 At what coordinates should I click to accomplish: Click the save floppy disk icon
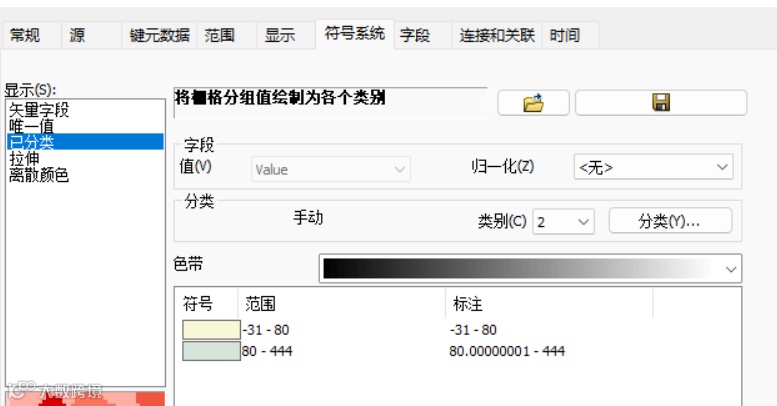[661, 103]
